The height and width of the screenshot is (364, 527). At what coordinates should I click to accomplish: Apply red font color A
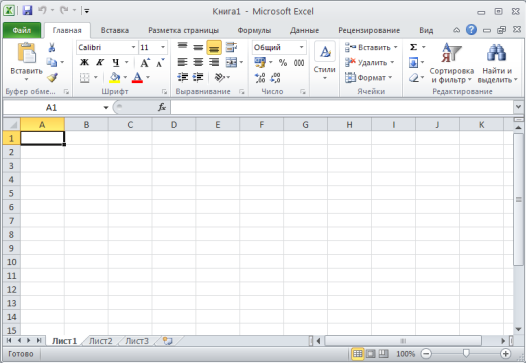pyautogui.click(x=137, y=78)
